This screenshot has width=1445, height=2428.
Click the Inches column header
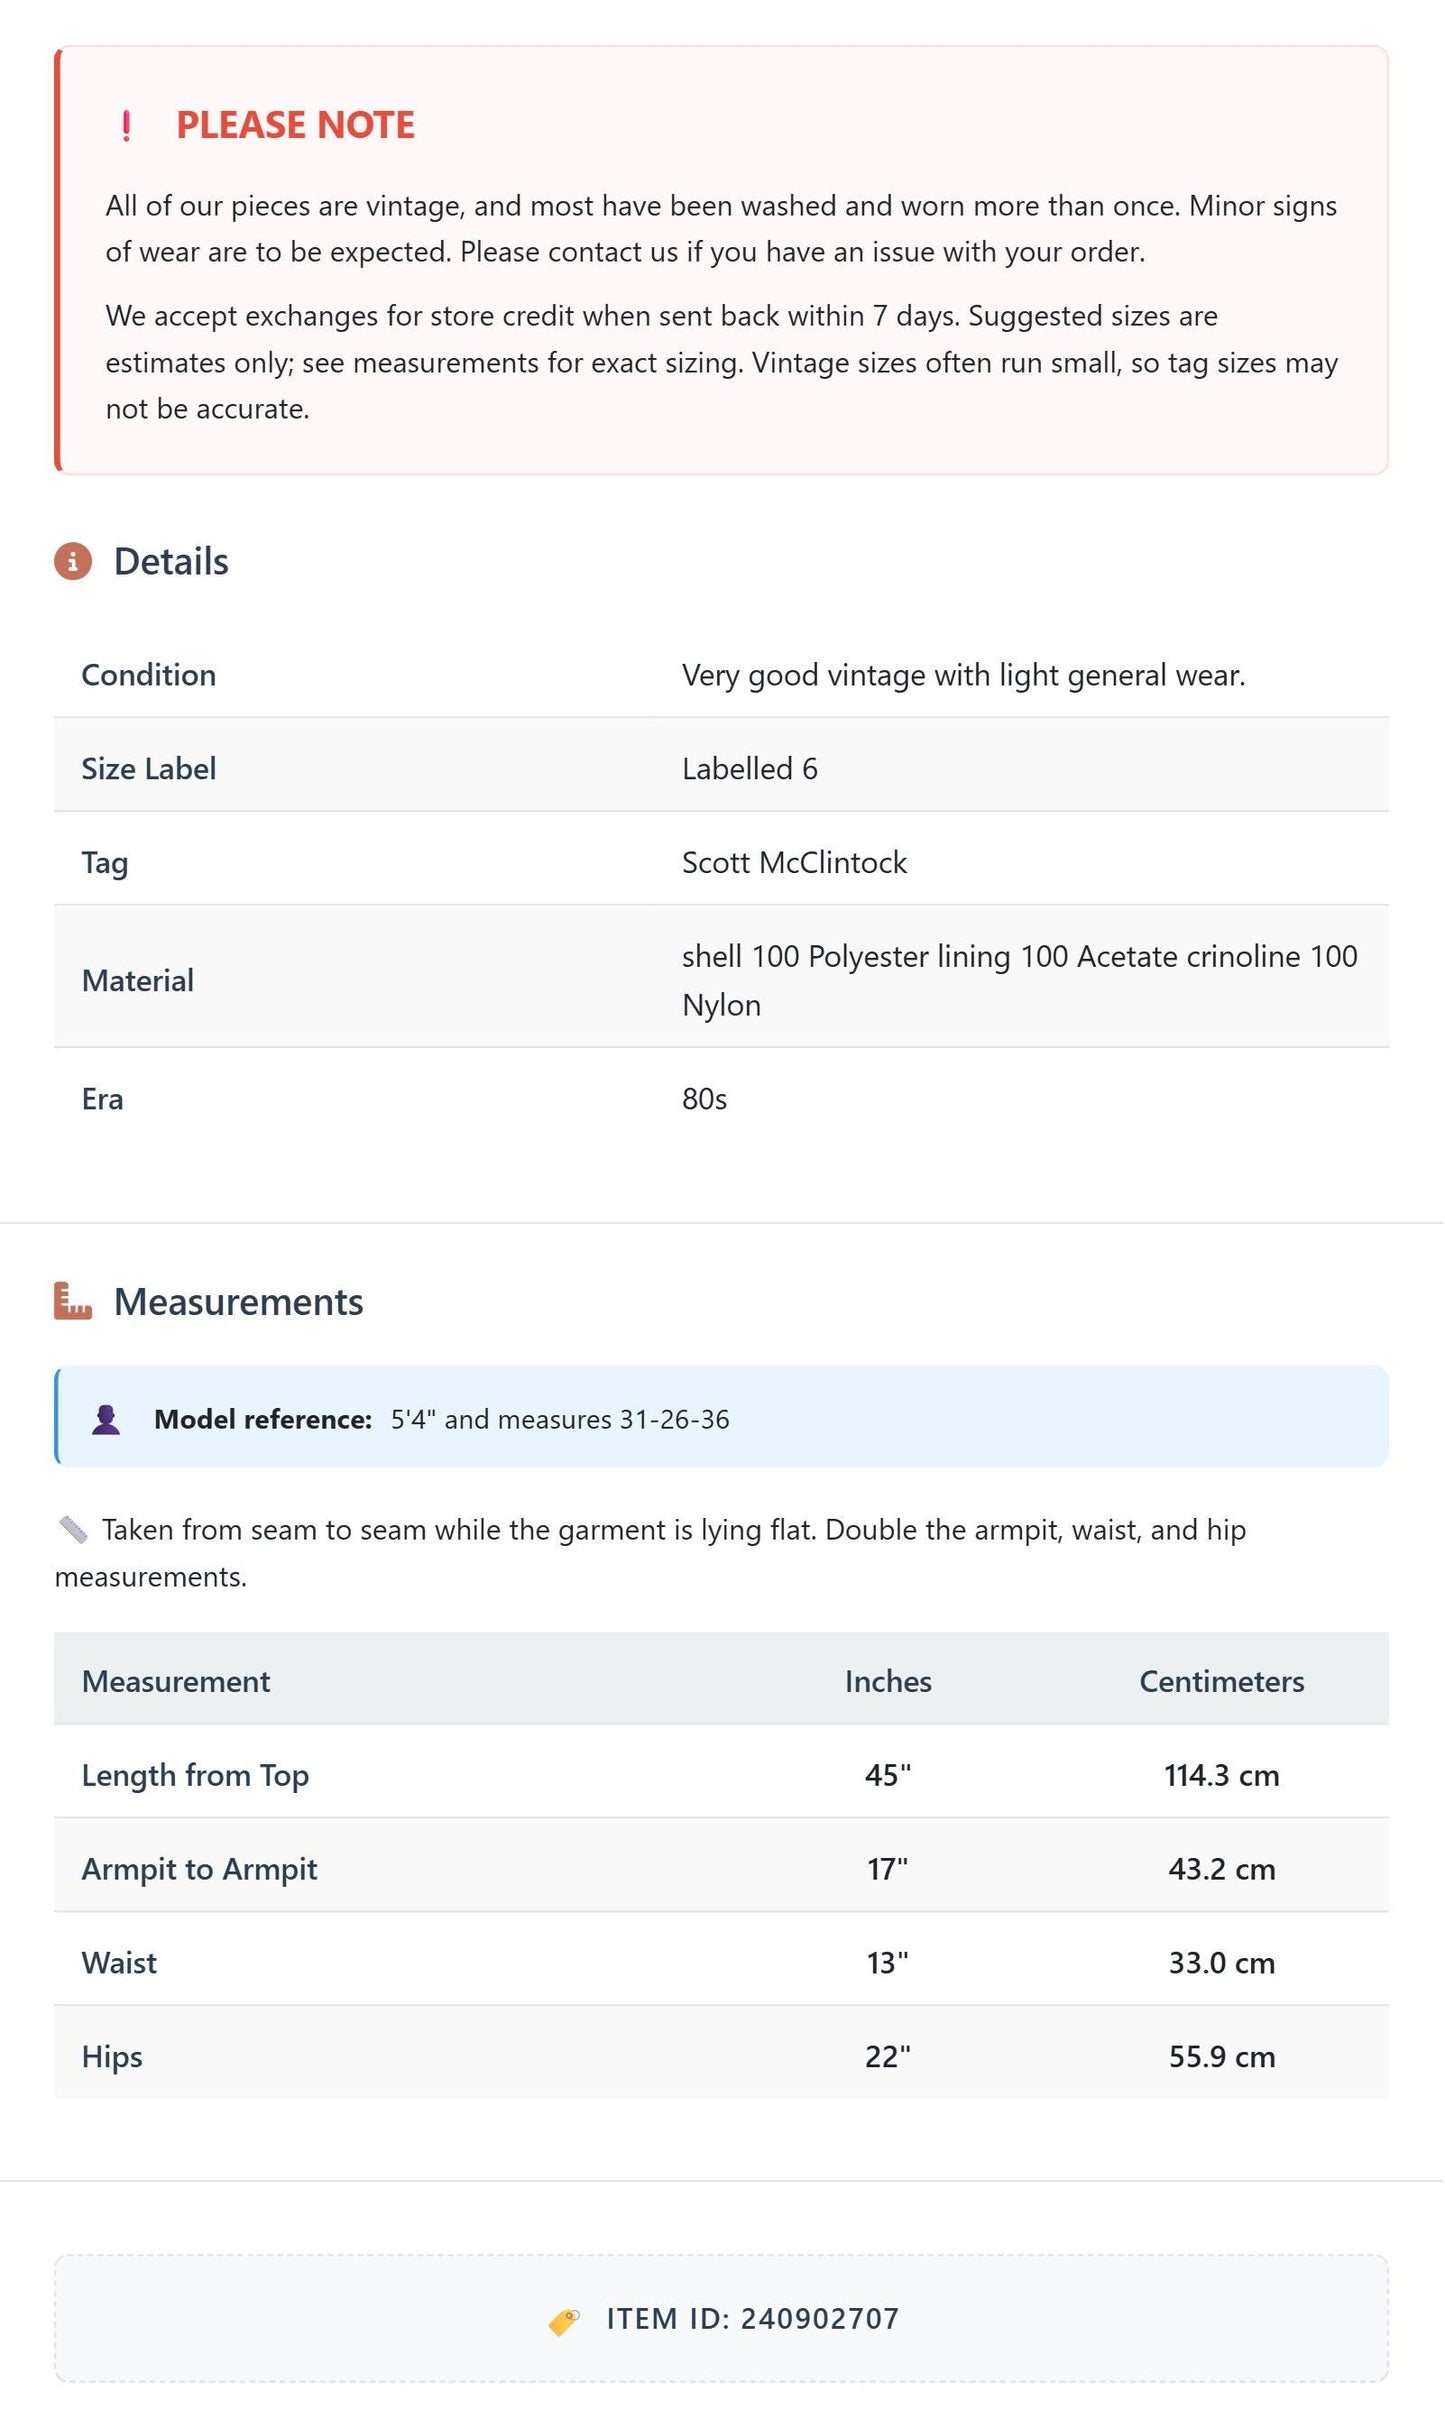tap(888, 1681)
